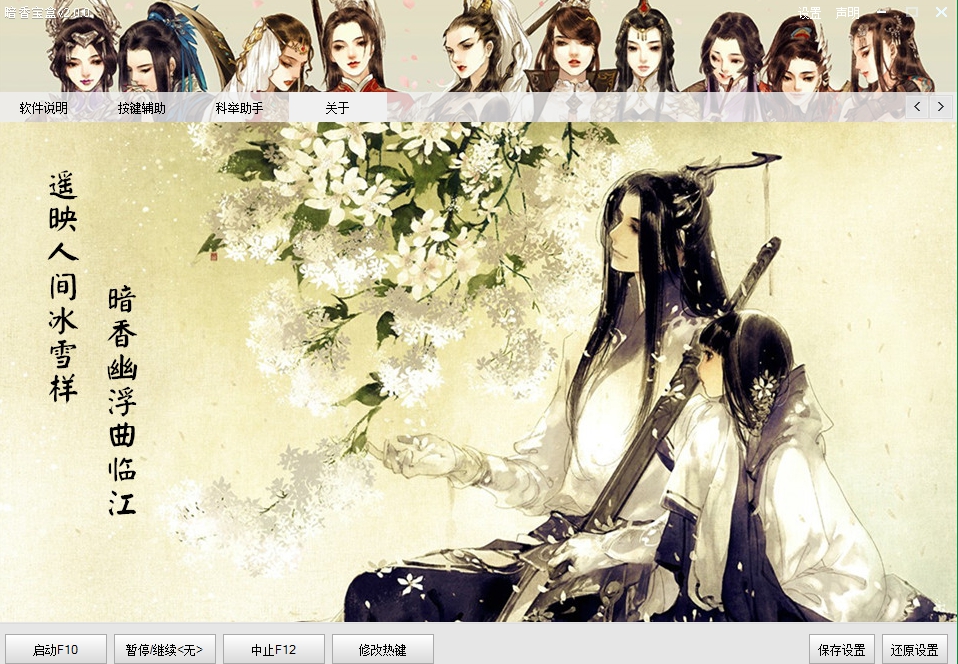Open the 科举助手 tab
958x664 pixels.
240,108
